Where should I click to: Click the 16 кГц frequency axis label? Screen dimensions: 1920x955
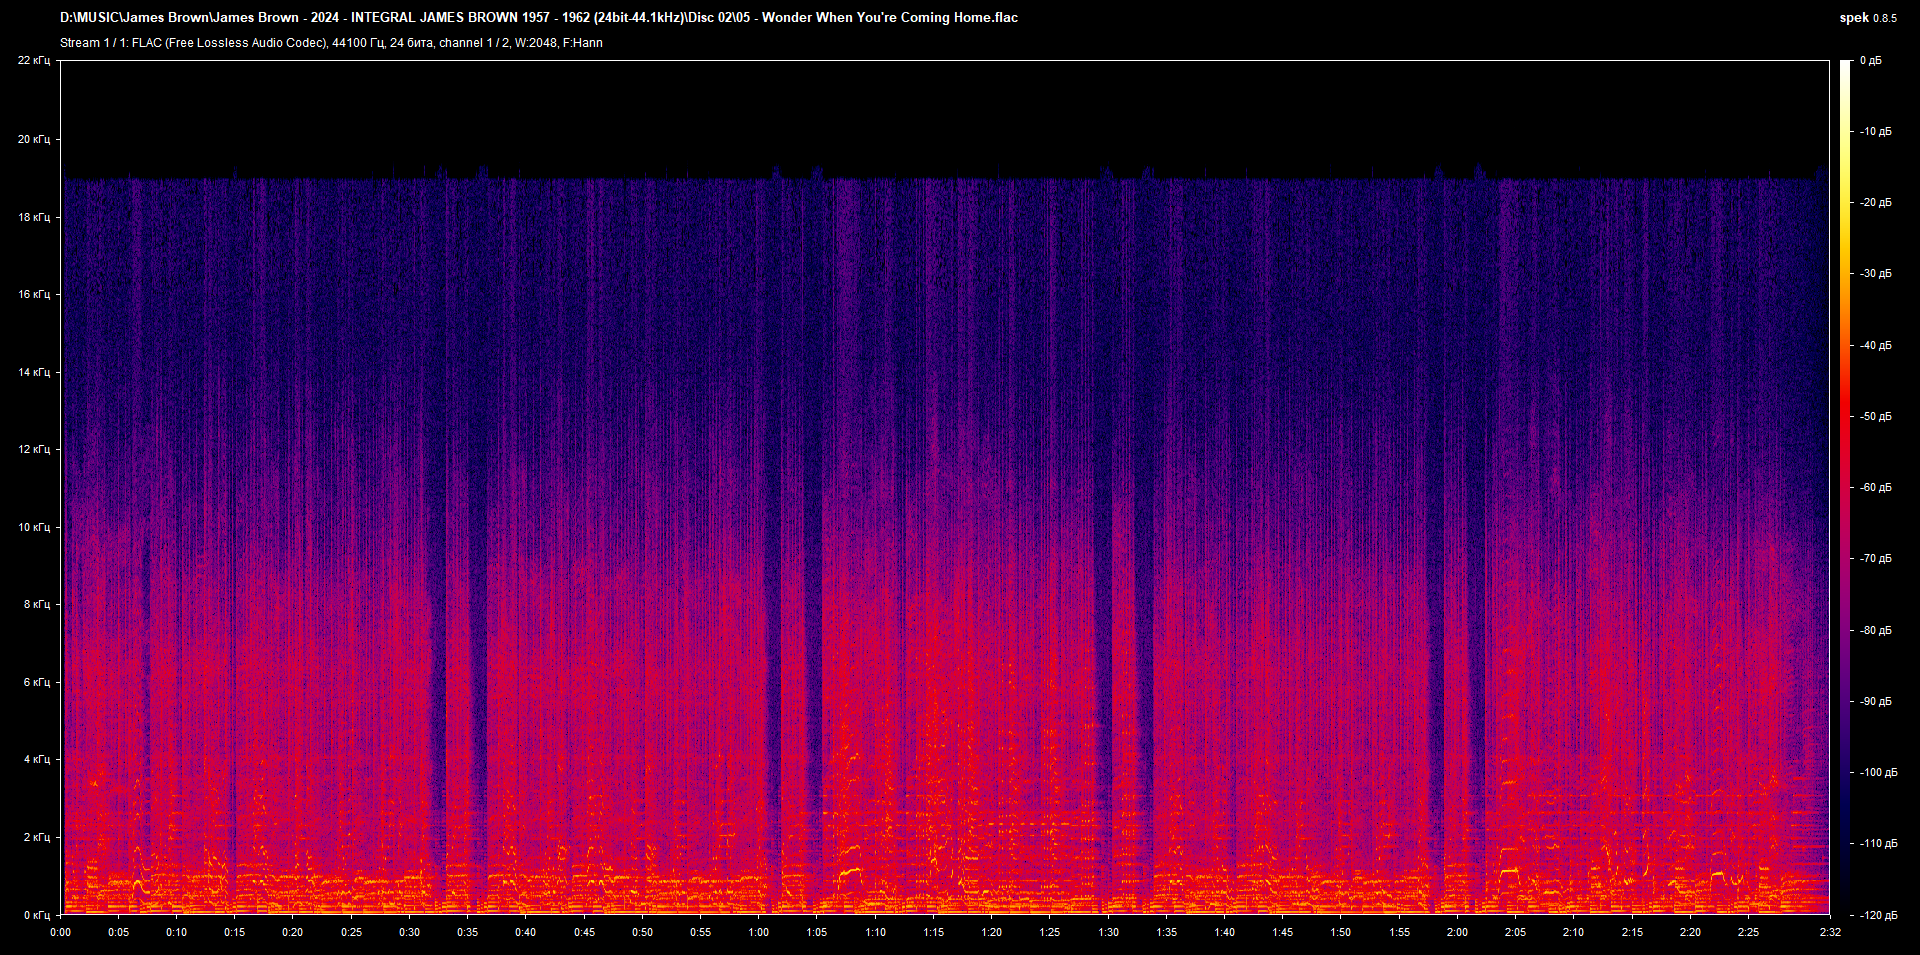[34, 294]
